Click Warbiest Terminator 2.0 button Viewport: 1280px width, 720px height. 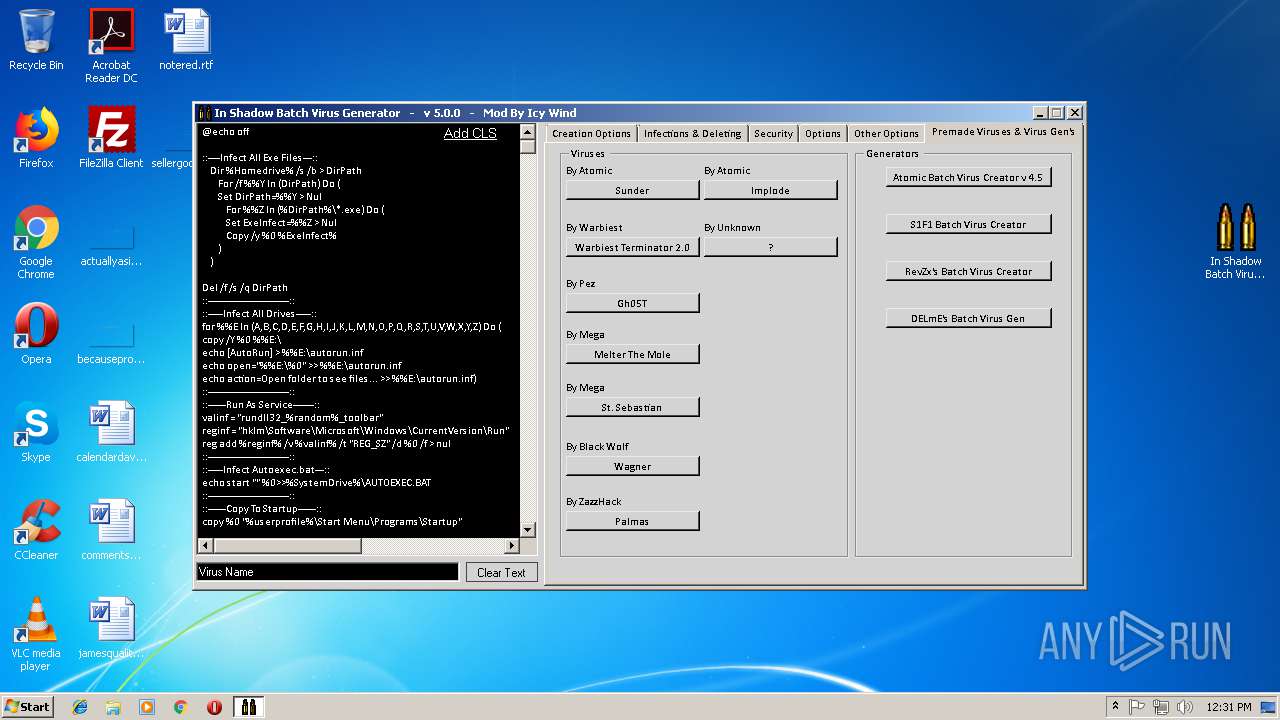point(632,247)
